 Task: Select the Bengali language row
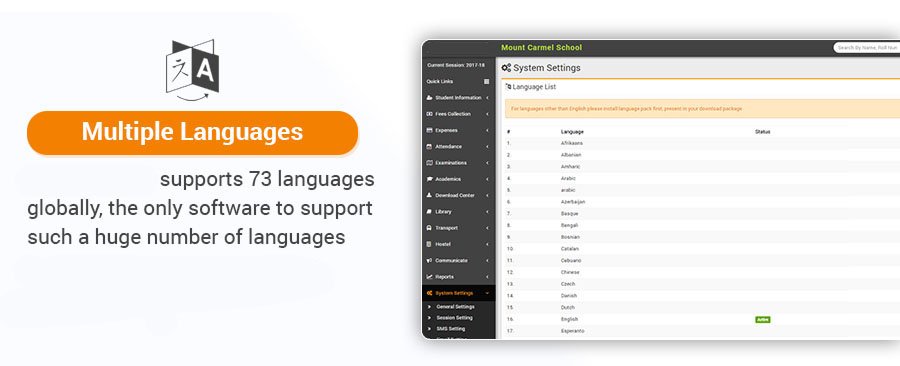pos(701,225)
